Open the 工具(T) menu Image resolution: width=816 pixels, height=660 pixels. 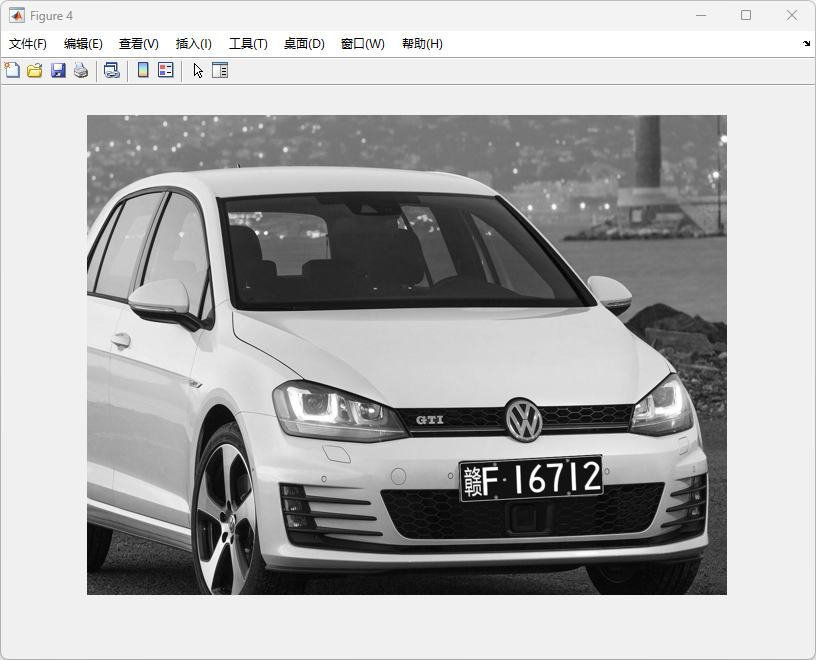point(248,44)
